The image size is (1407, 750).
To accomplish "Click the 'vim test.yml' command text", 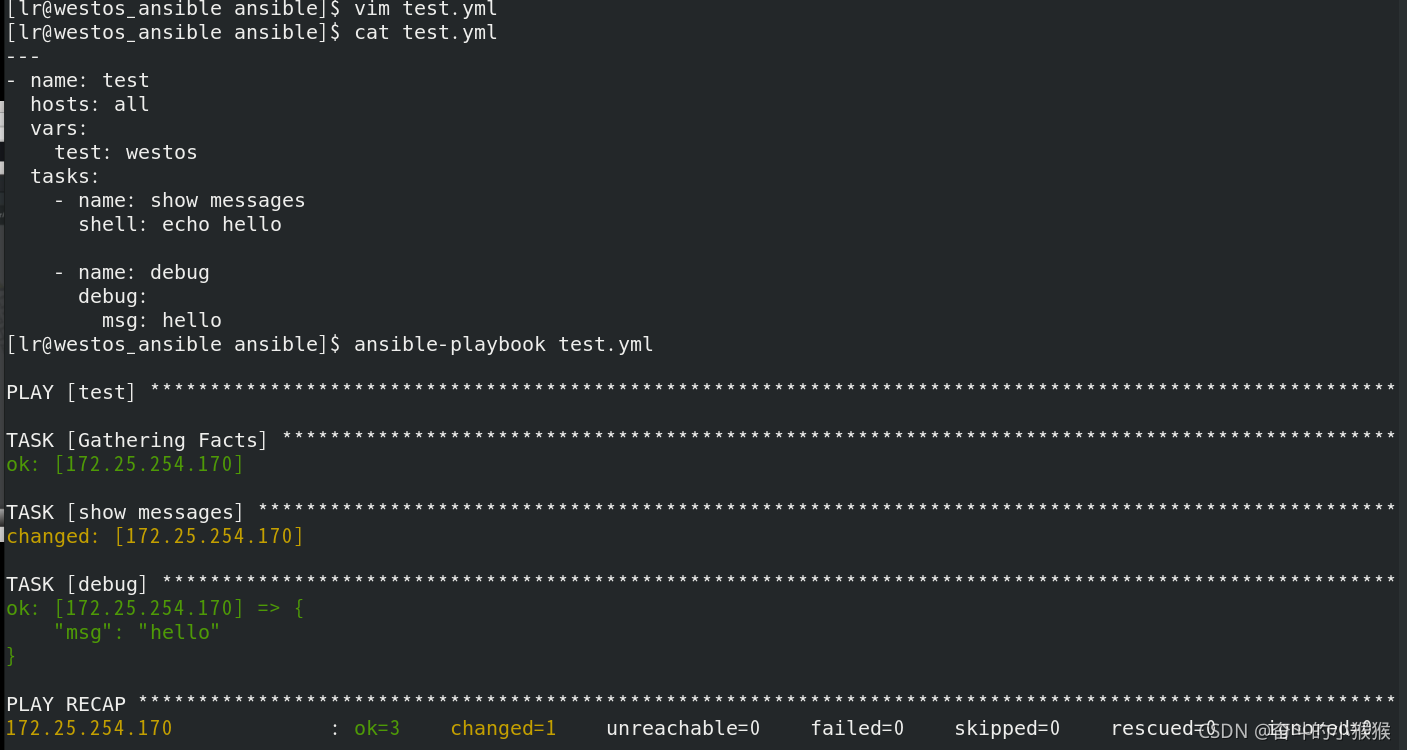I will (x=426, y=9).
